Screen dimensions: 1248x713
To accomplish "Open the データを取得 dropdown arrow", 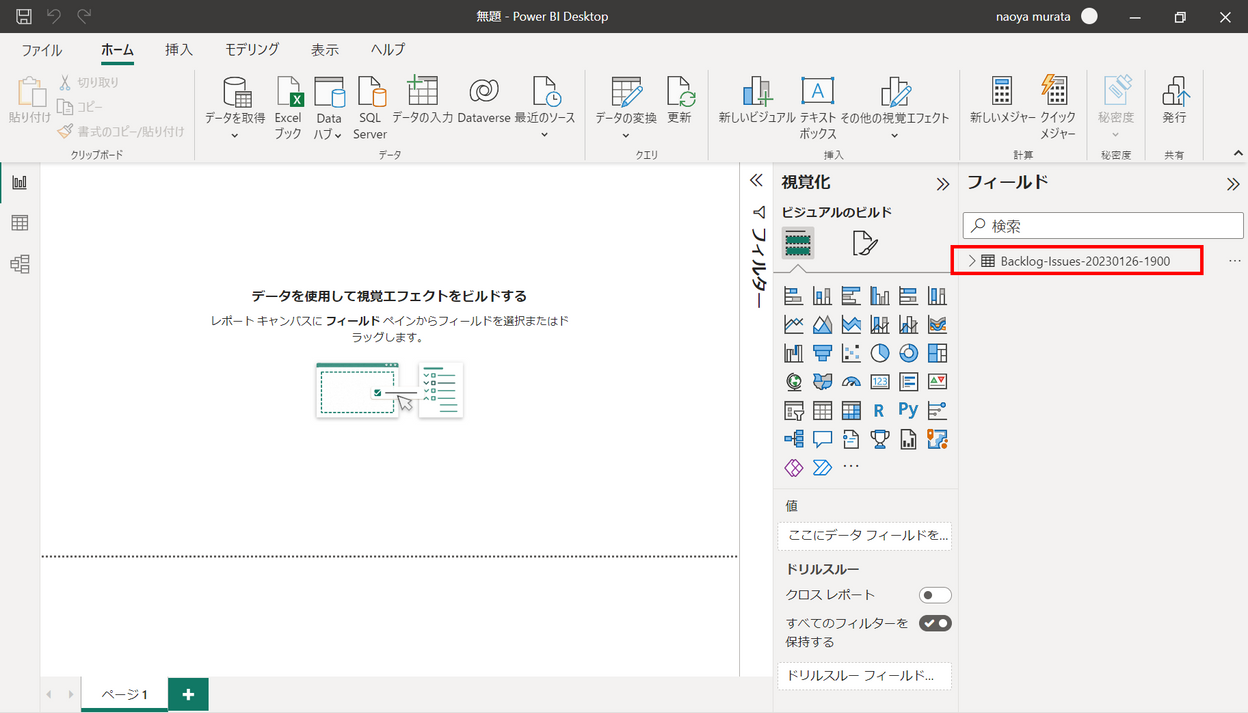I will 235,135.
